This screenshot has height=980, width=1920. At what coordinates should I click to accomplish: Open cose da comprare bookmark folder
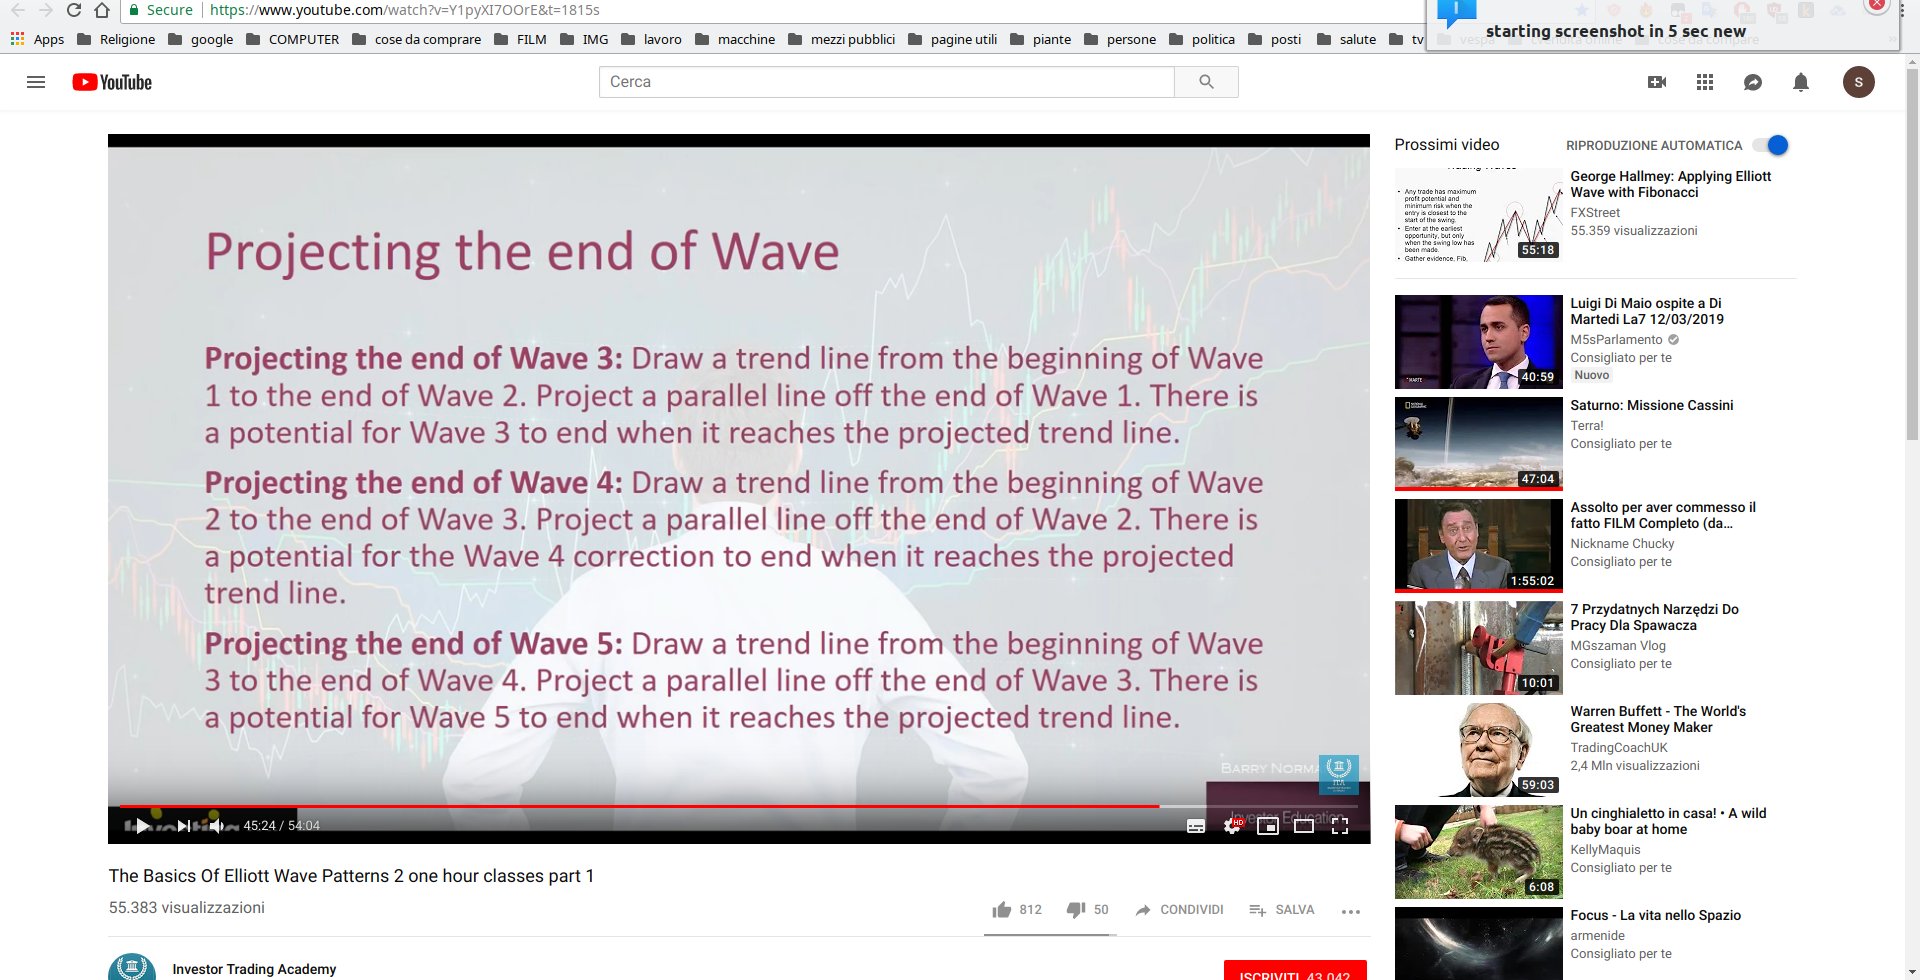click(x=416, y=39)
